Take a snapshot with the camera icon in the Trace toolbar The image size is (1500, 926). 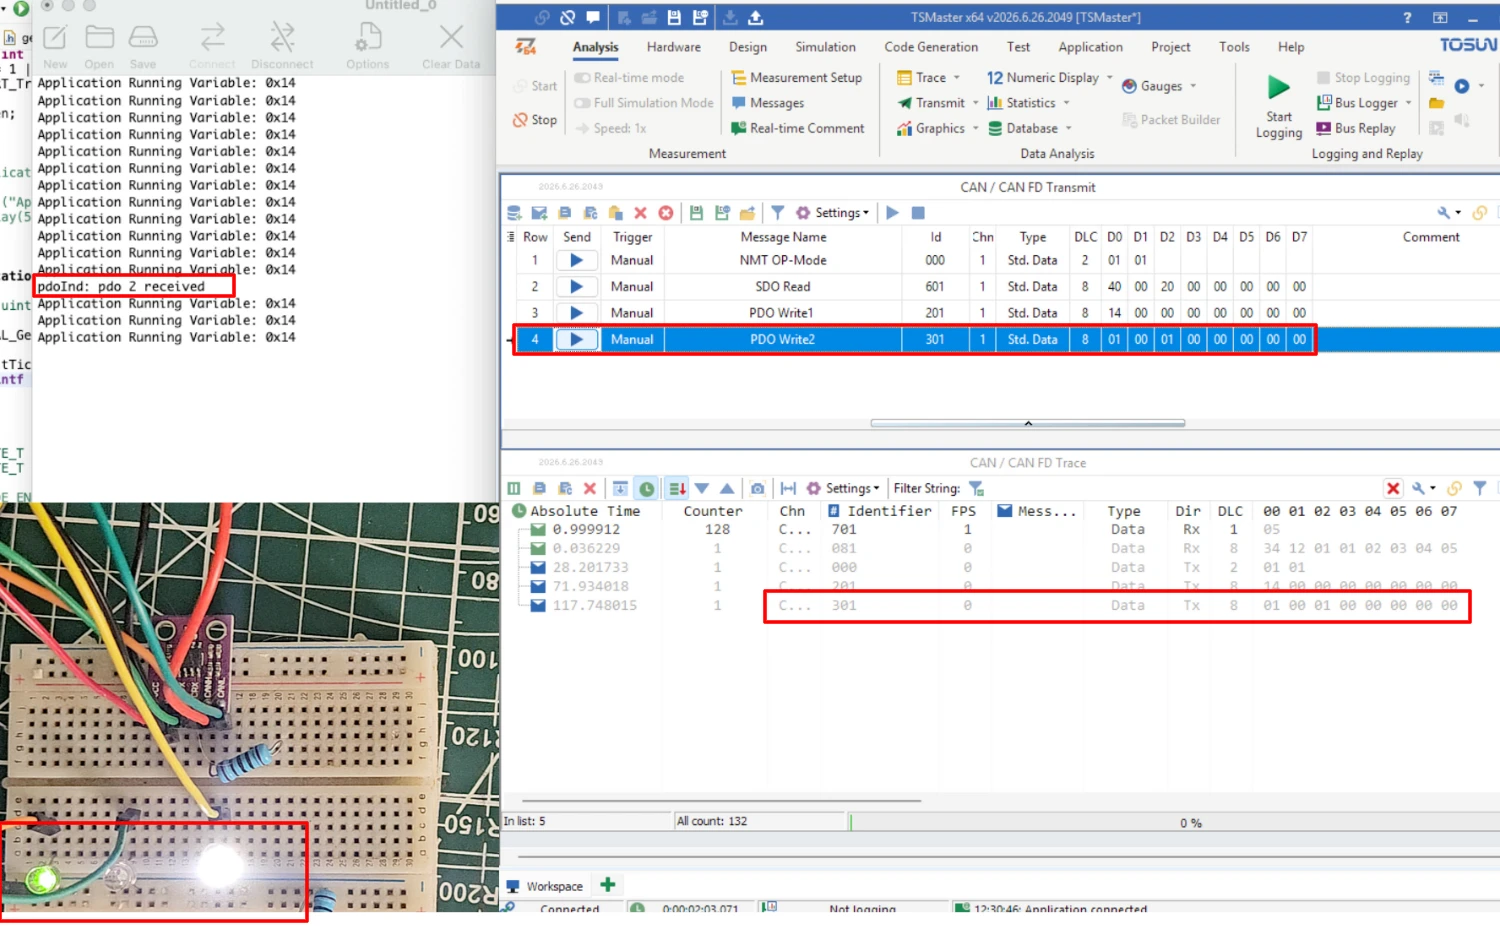click(x=758, y=488)
